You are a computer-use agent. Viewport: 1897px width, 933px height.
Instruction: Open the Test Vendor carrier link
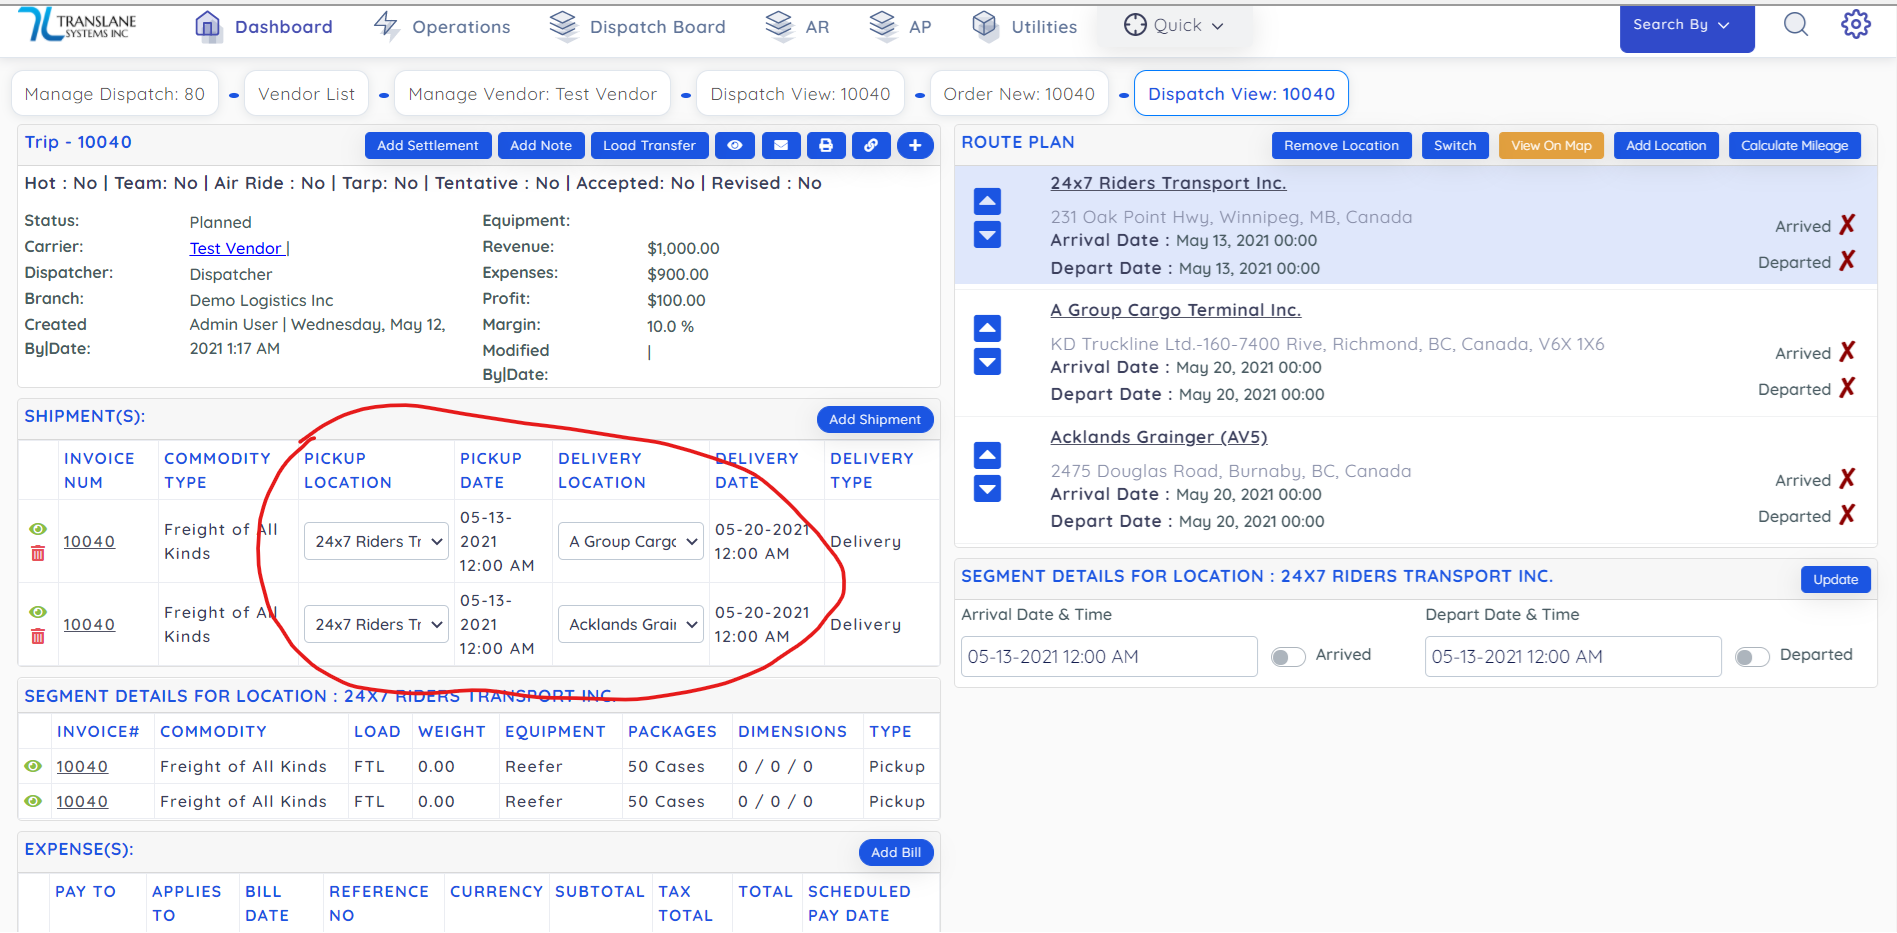pyautogui.click(x=236, y=248)
